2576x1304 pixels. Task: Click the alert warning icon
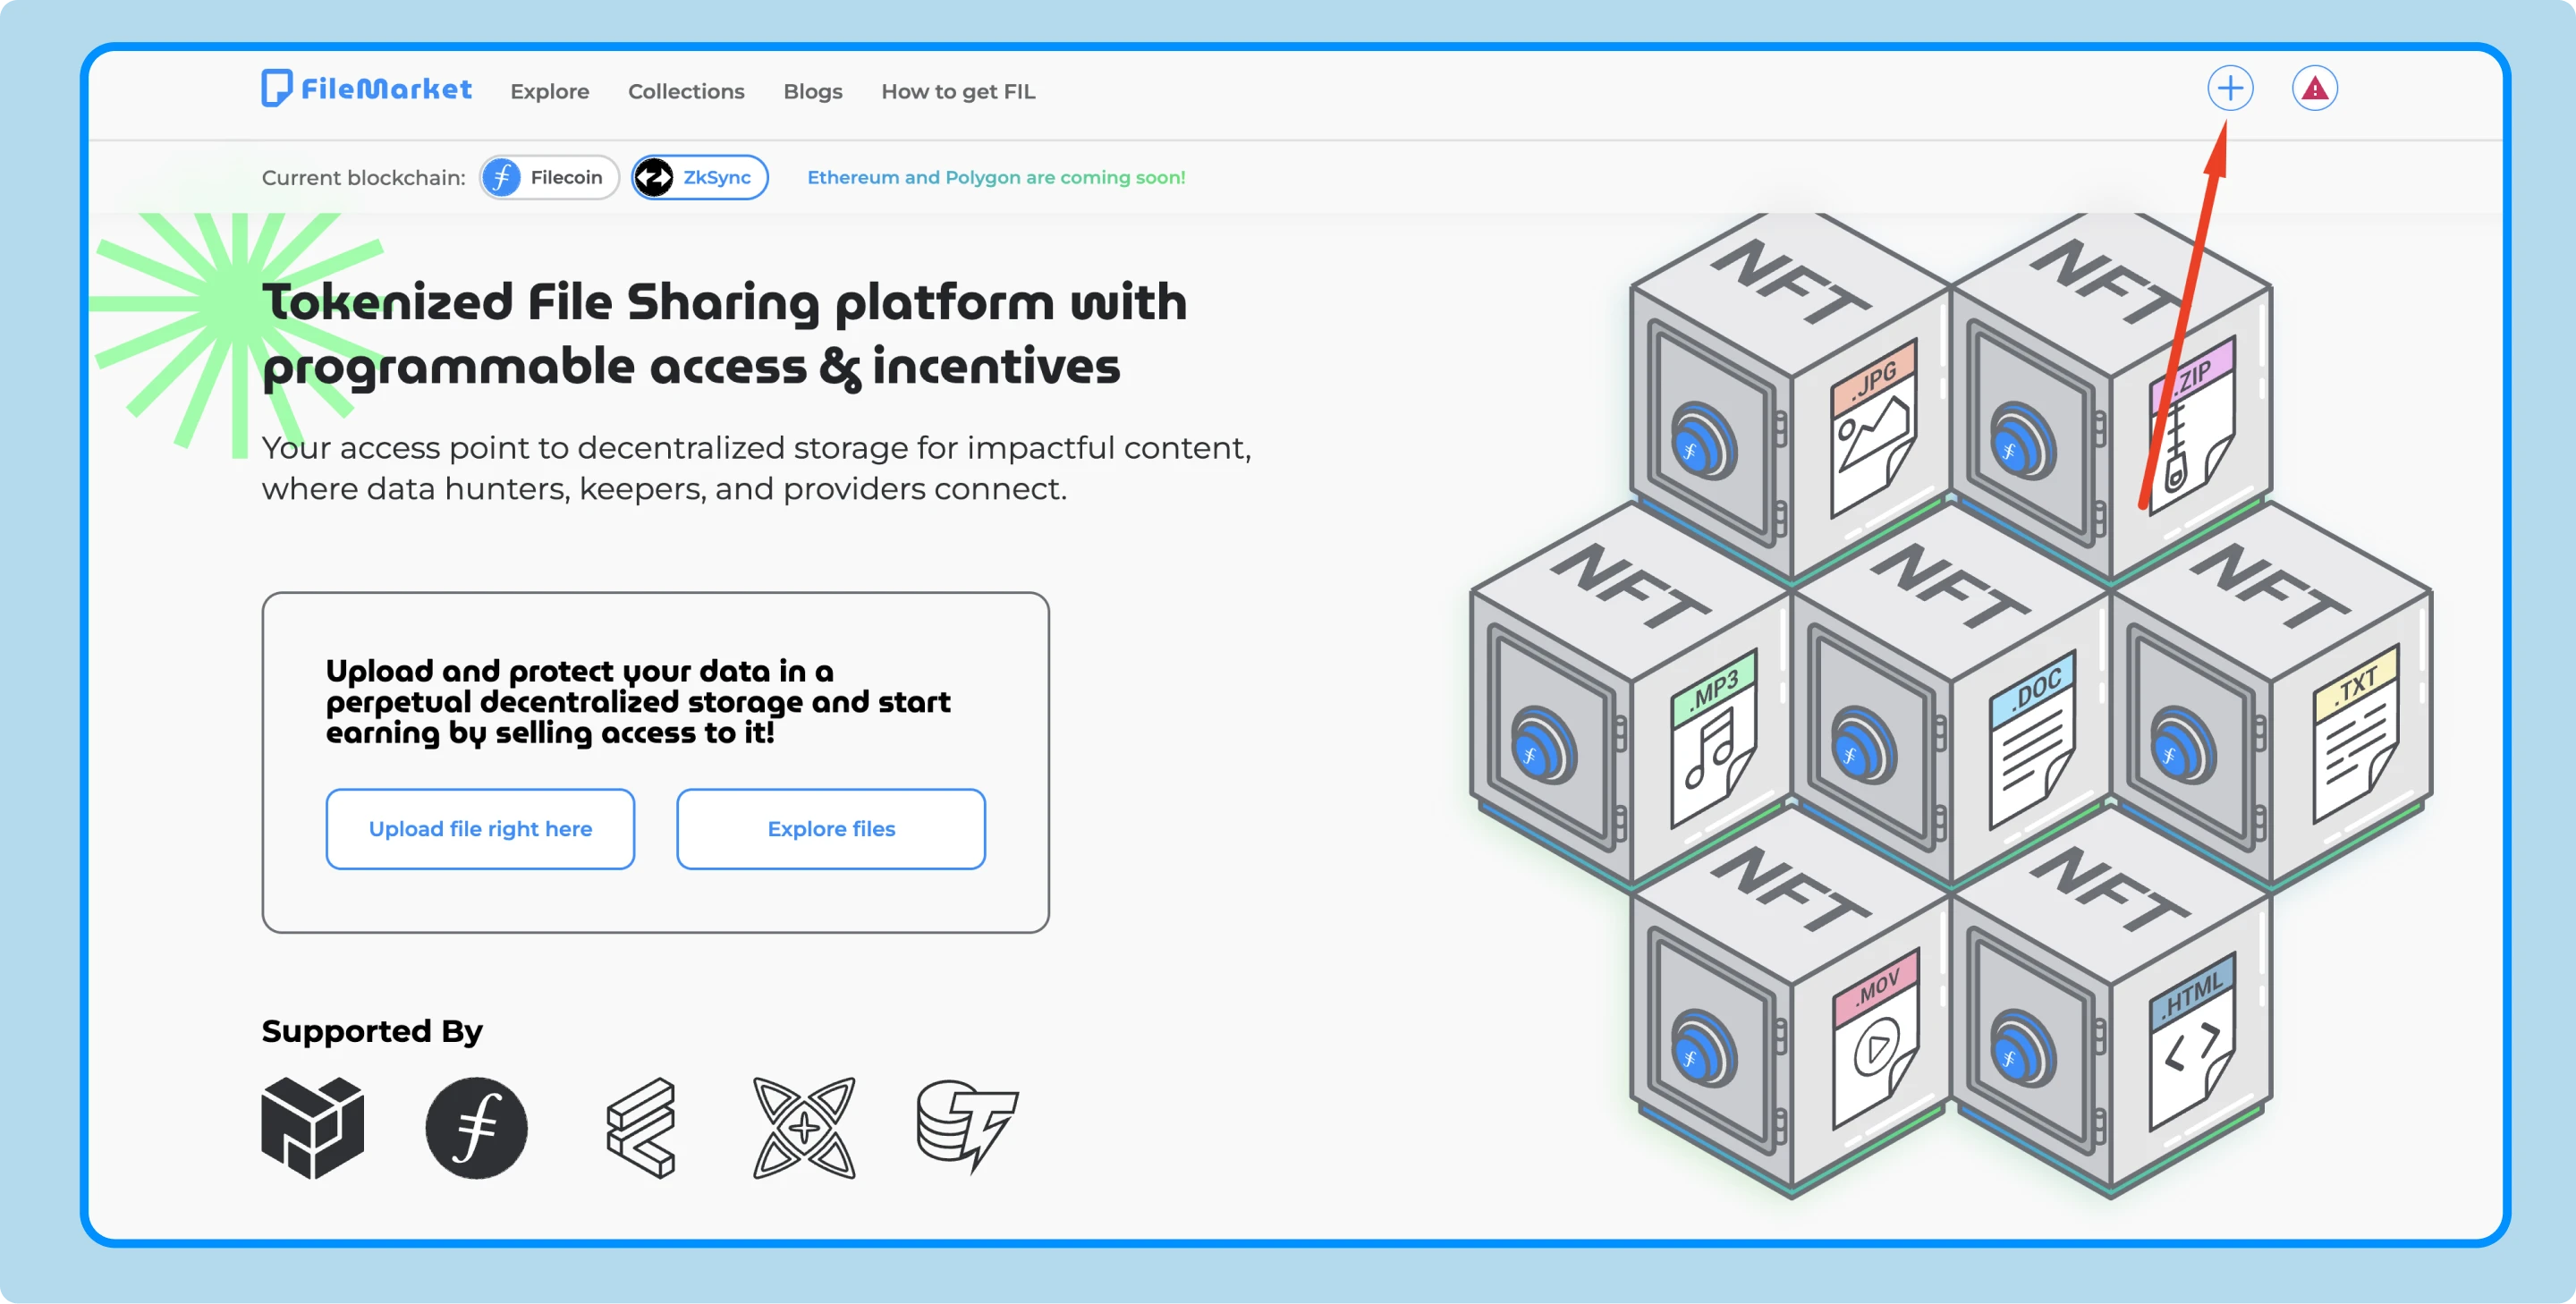tap(2315, 89)
